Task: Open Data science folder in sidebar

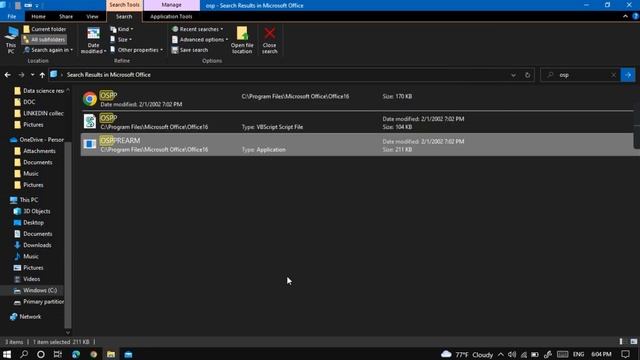Action: [39, 91]
